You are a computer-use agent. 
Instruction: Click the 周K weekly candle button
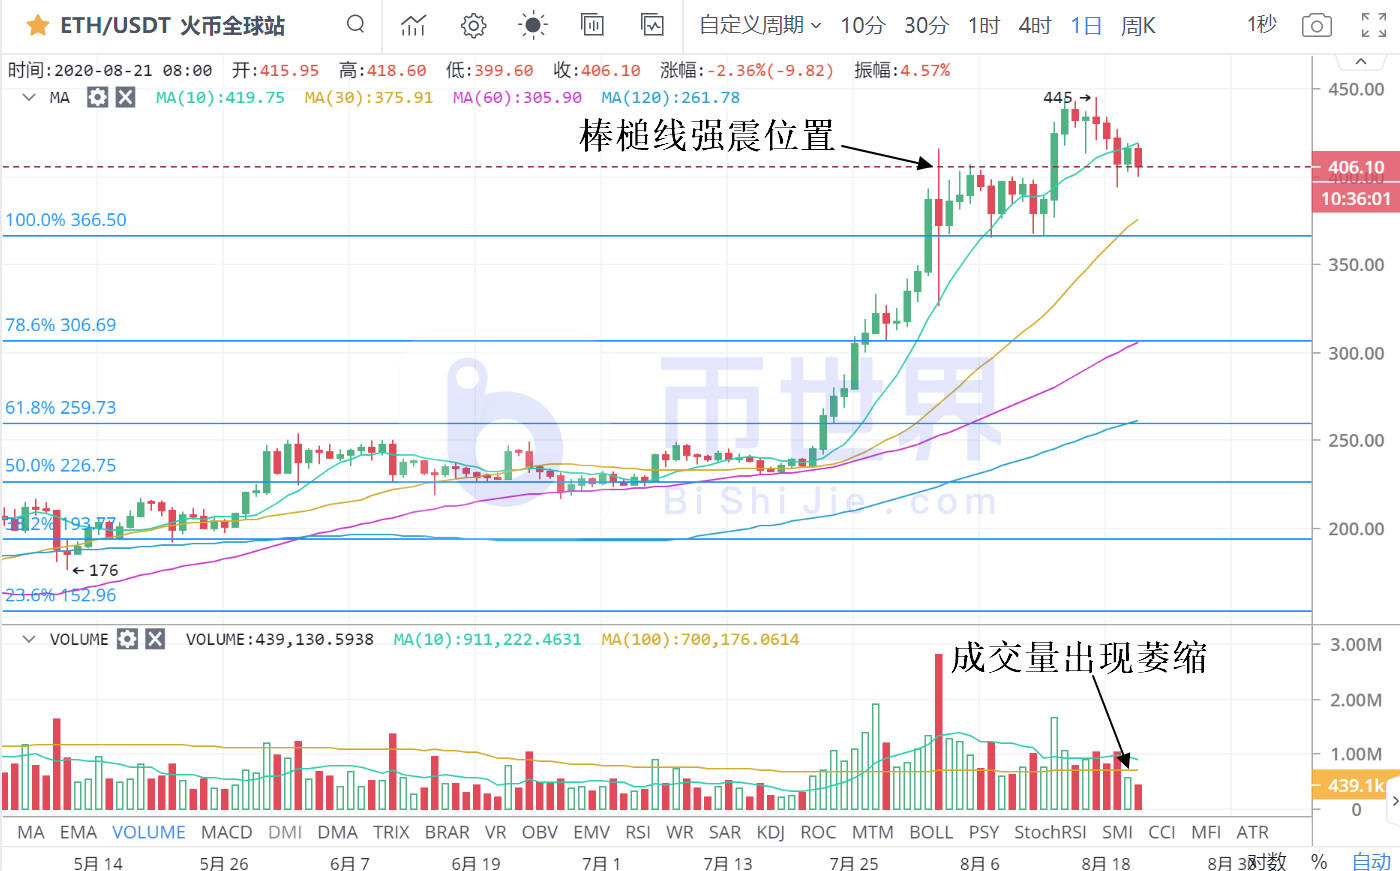1138,26
